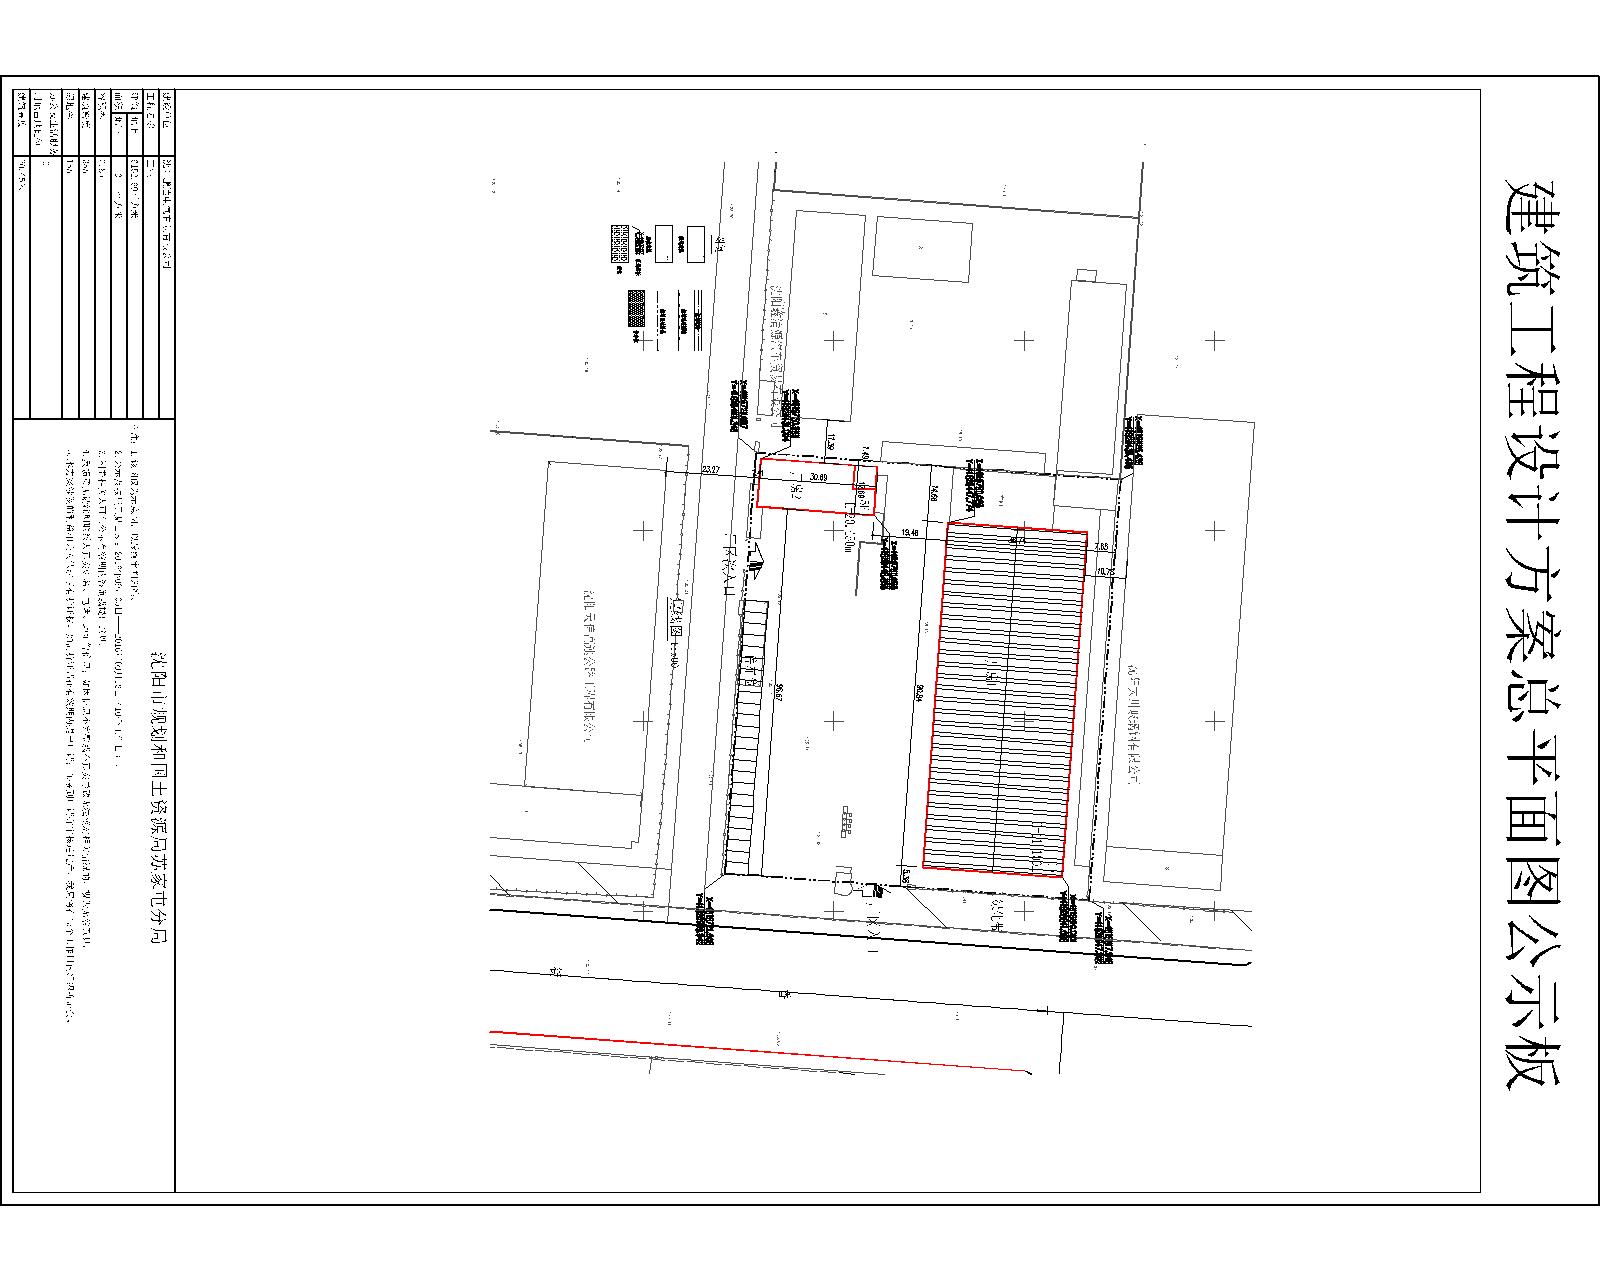Click the 10.78 dimension at the east boundary
Screen dimensions: 1600x1280
[x=1105, y=572]
